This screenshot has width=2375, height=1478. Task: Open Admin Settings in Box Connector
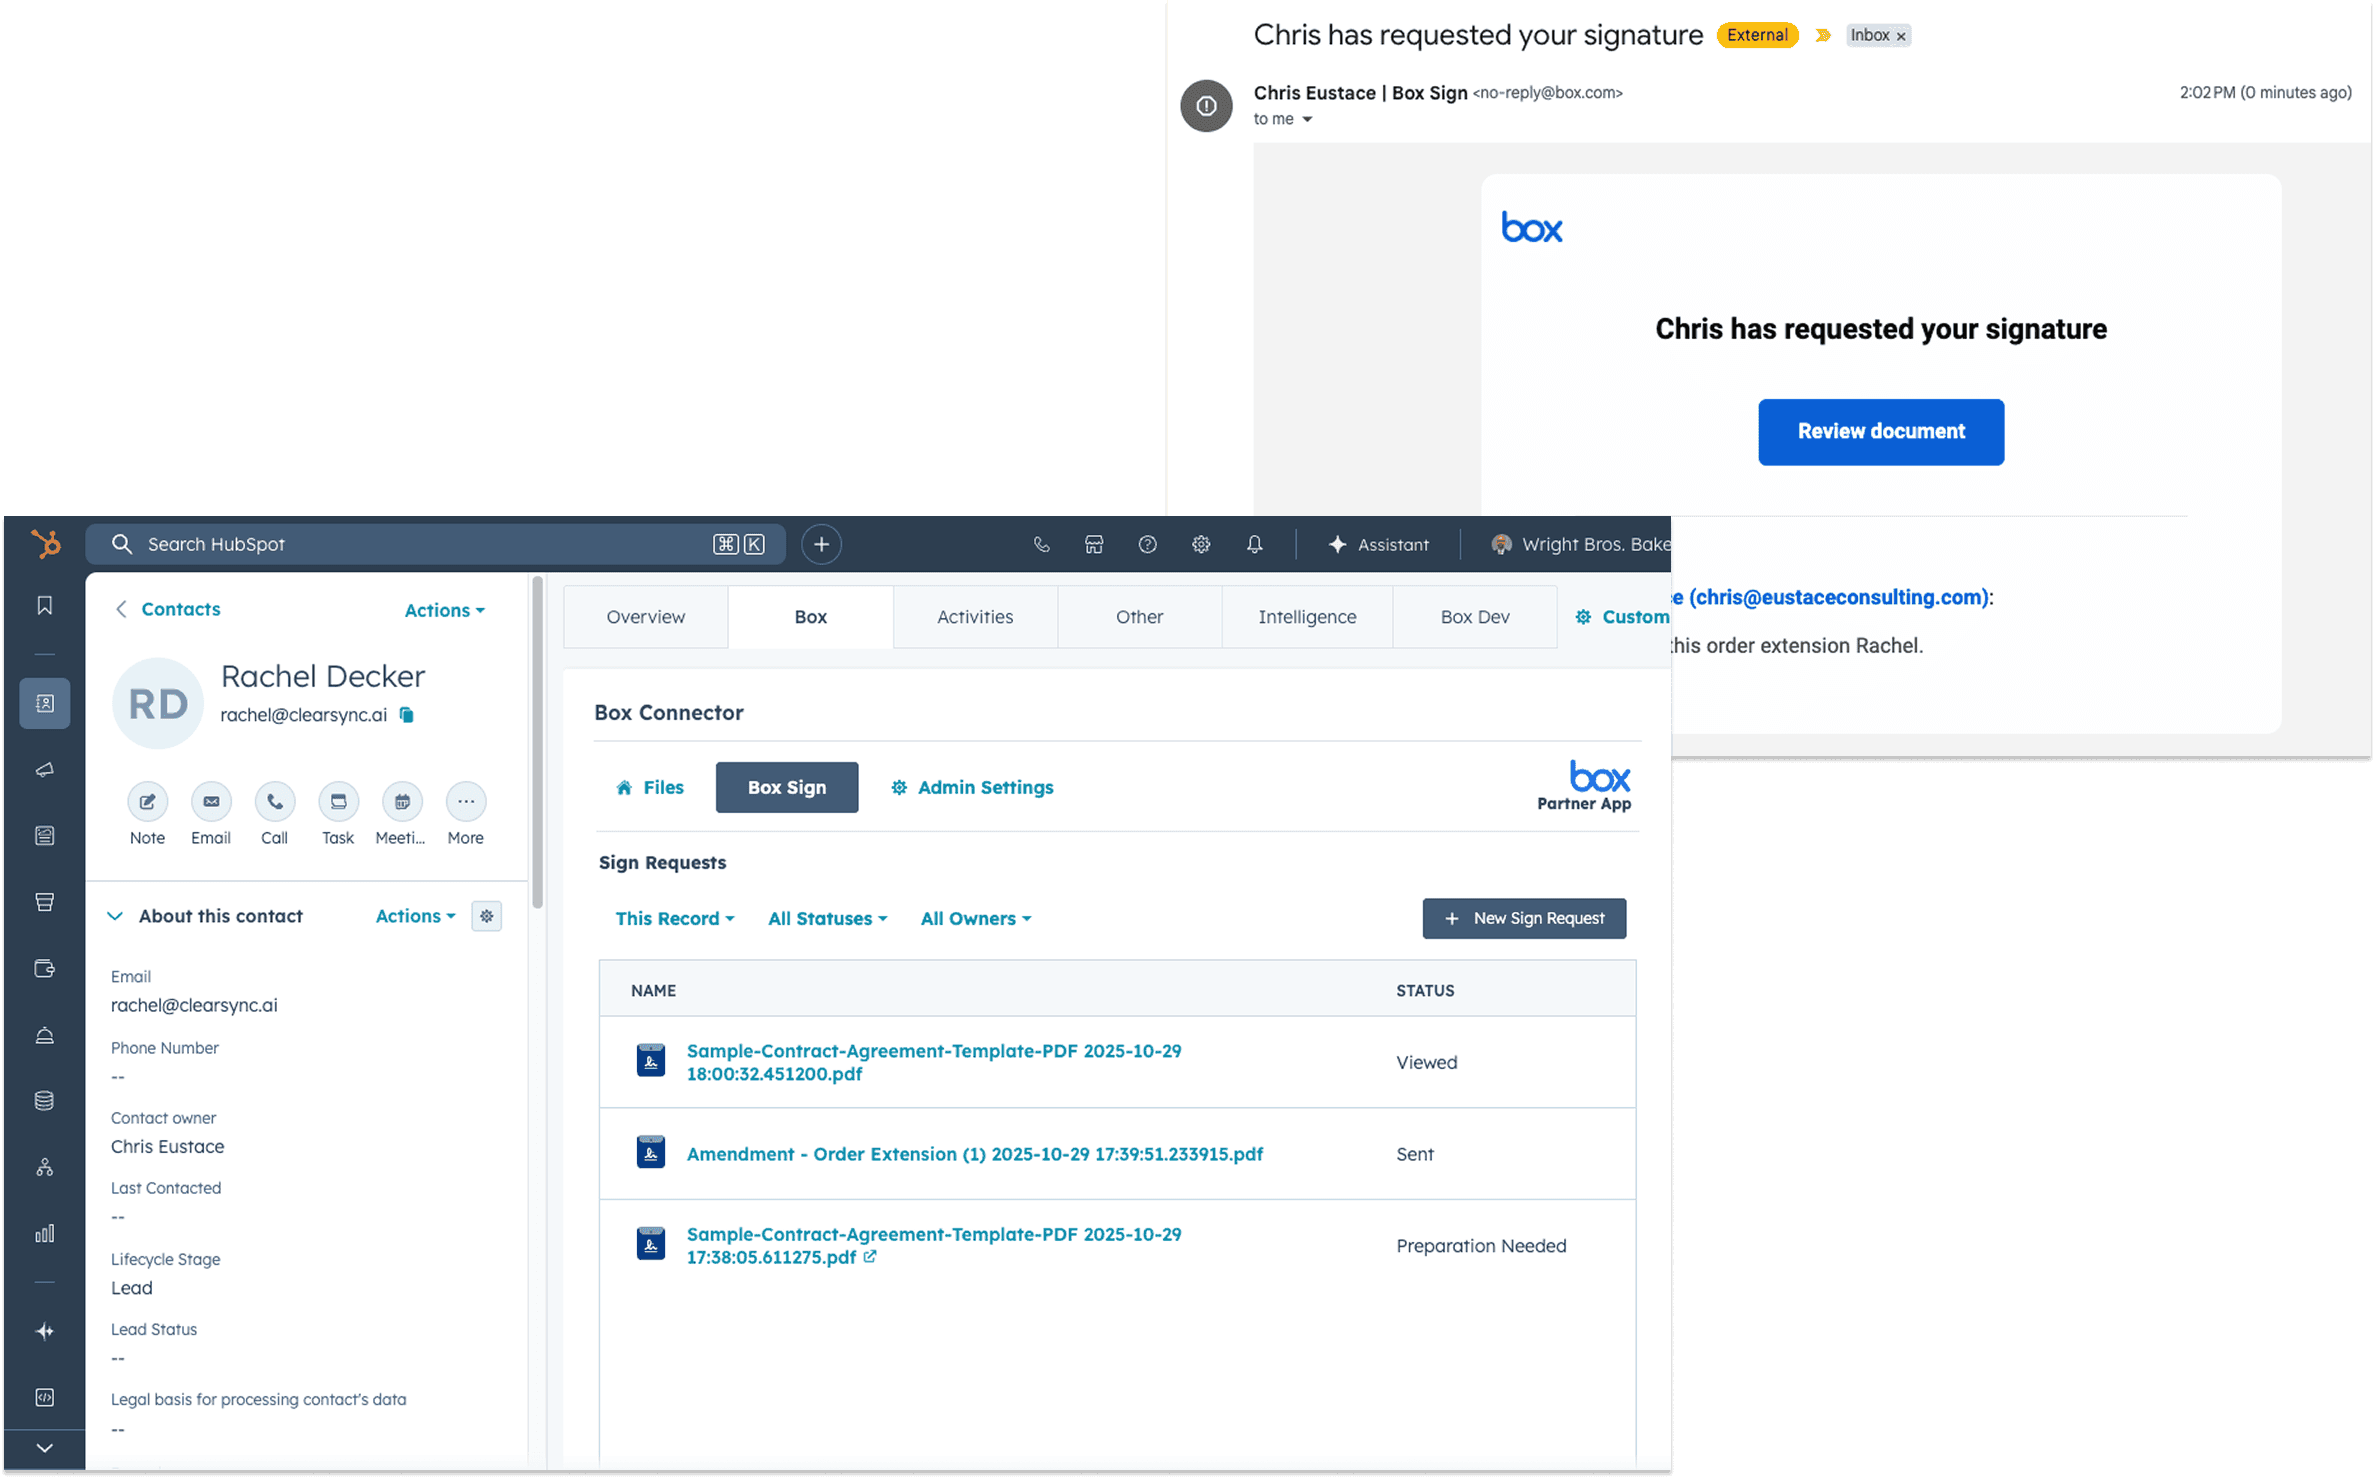point(971,787)
